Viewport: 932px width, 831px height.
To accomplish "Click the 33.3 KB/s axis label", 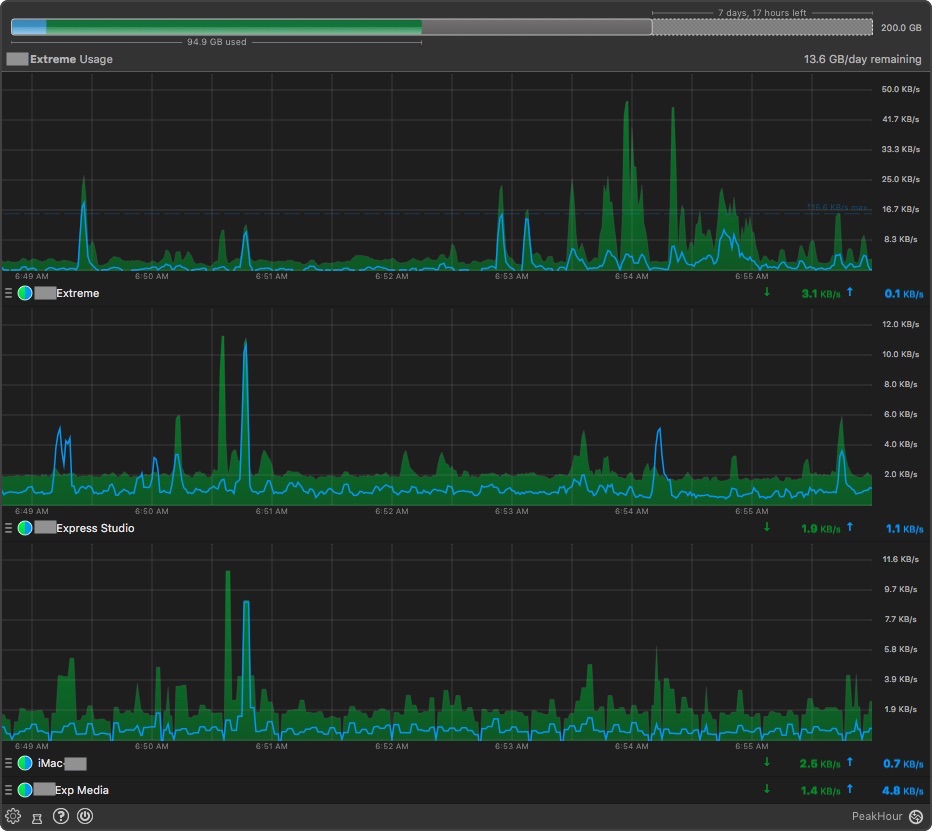I will [900, 149].
